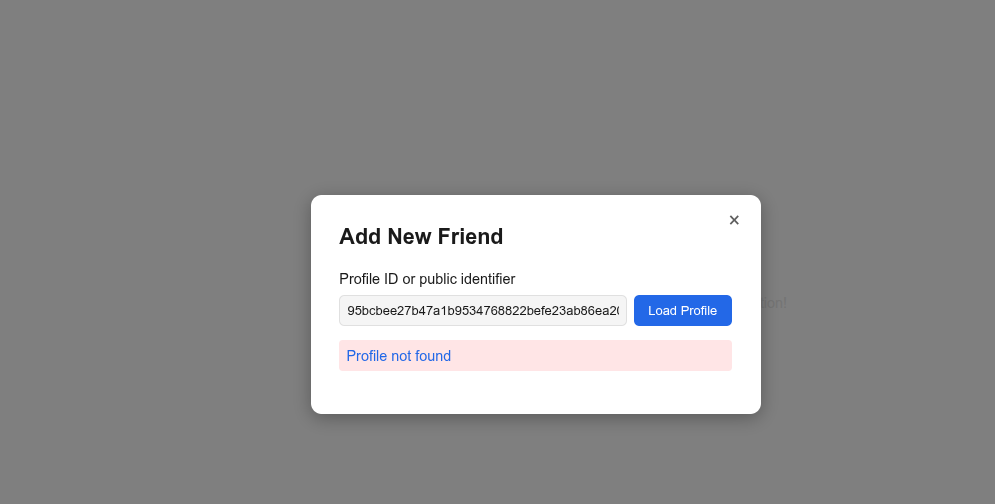Focus the Profile ID input field
The width and height of the screenshot is (995, 504).
[483, 310]
